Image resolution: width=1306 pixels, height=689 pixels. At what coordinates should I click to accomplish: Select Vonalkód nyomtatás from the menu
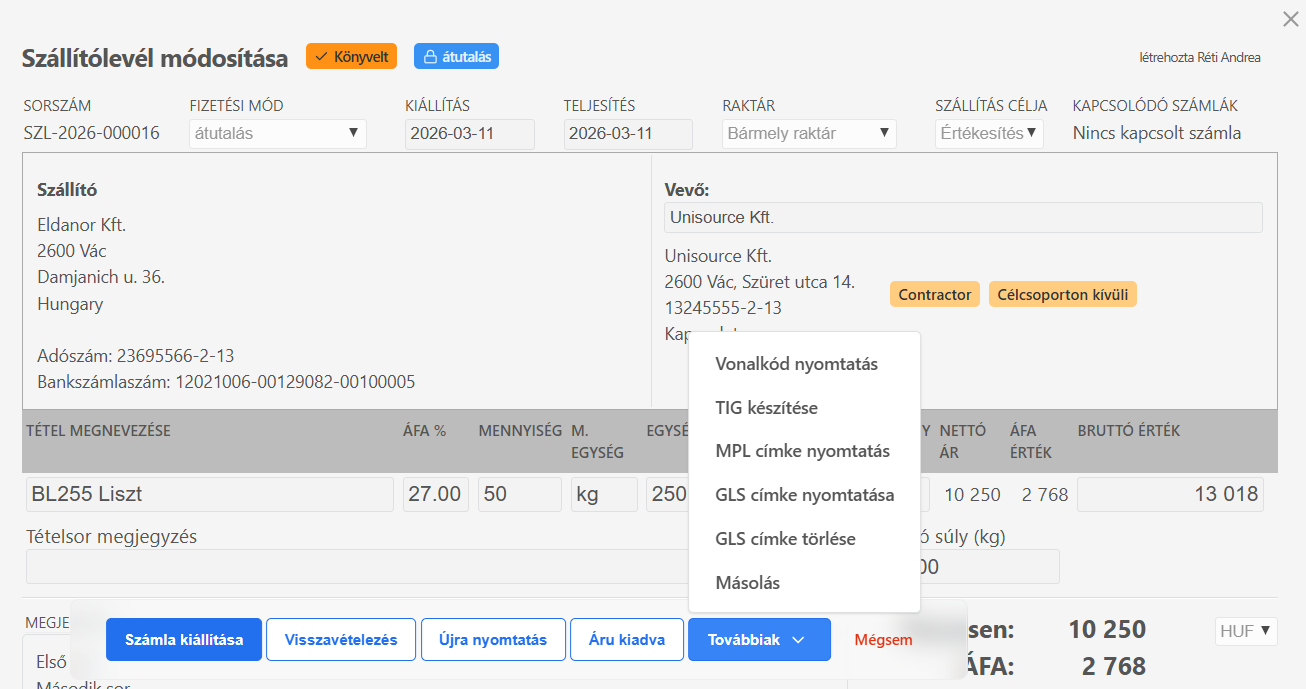click(796, 364)
